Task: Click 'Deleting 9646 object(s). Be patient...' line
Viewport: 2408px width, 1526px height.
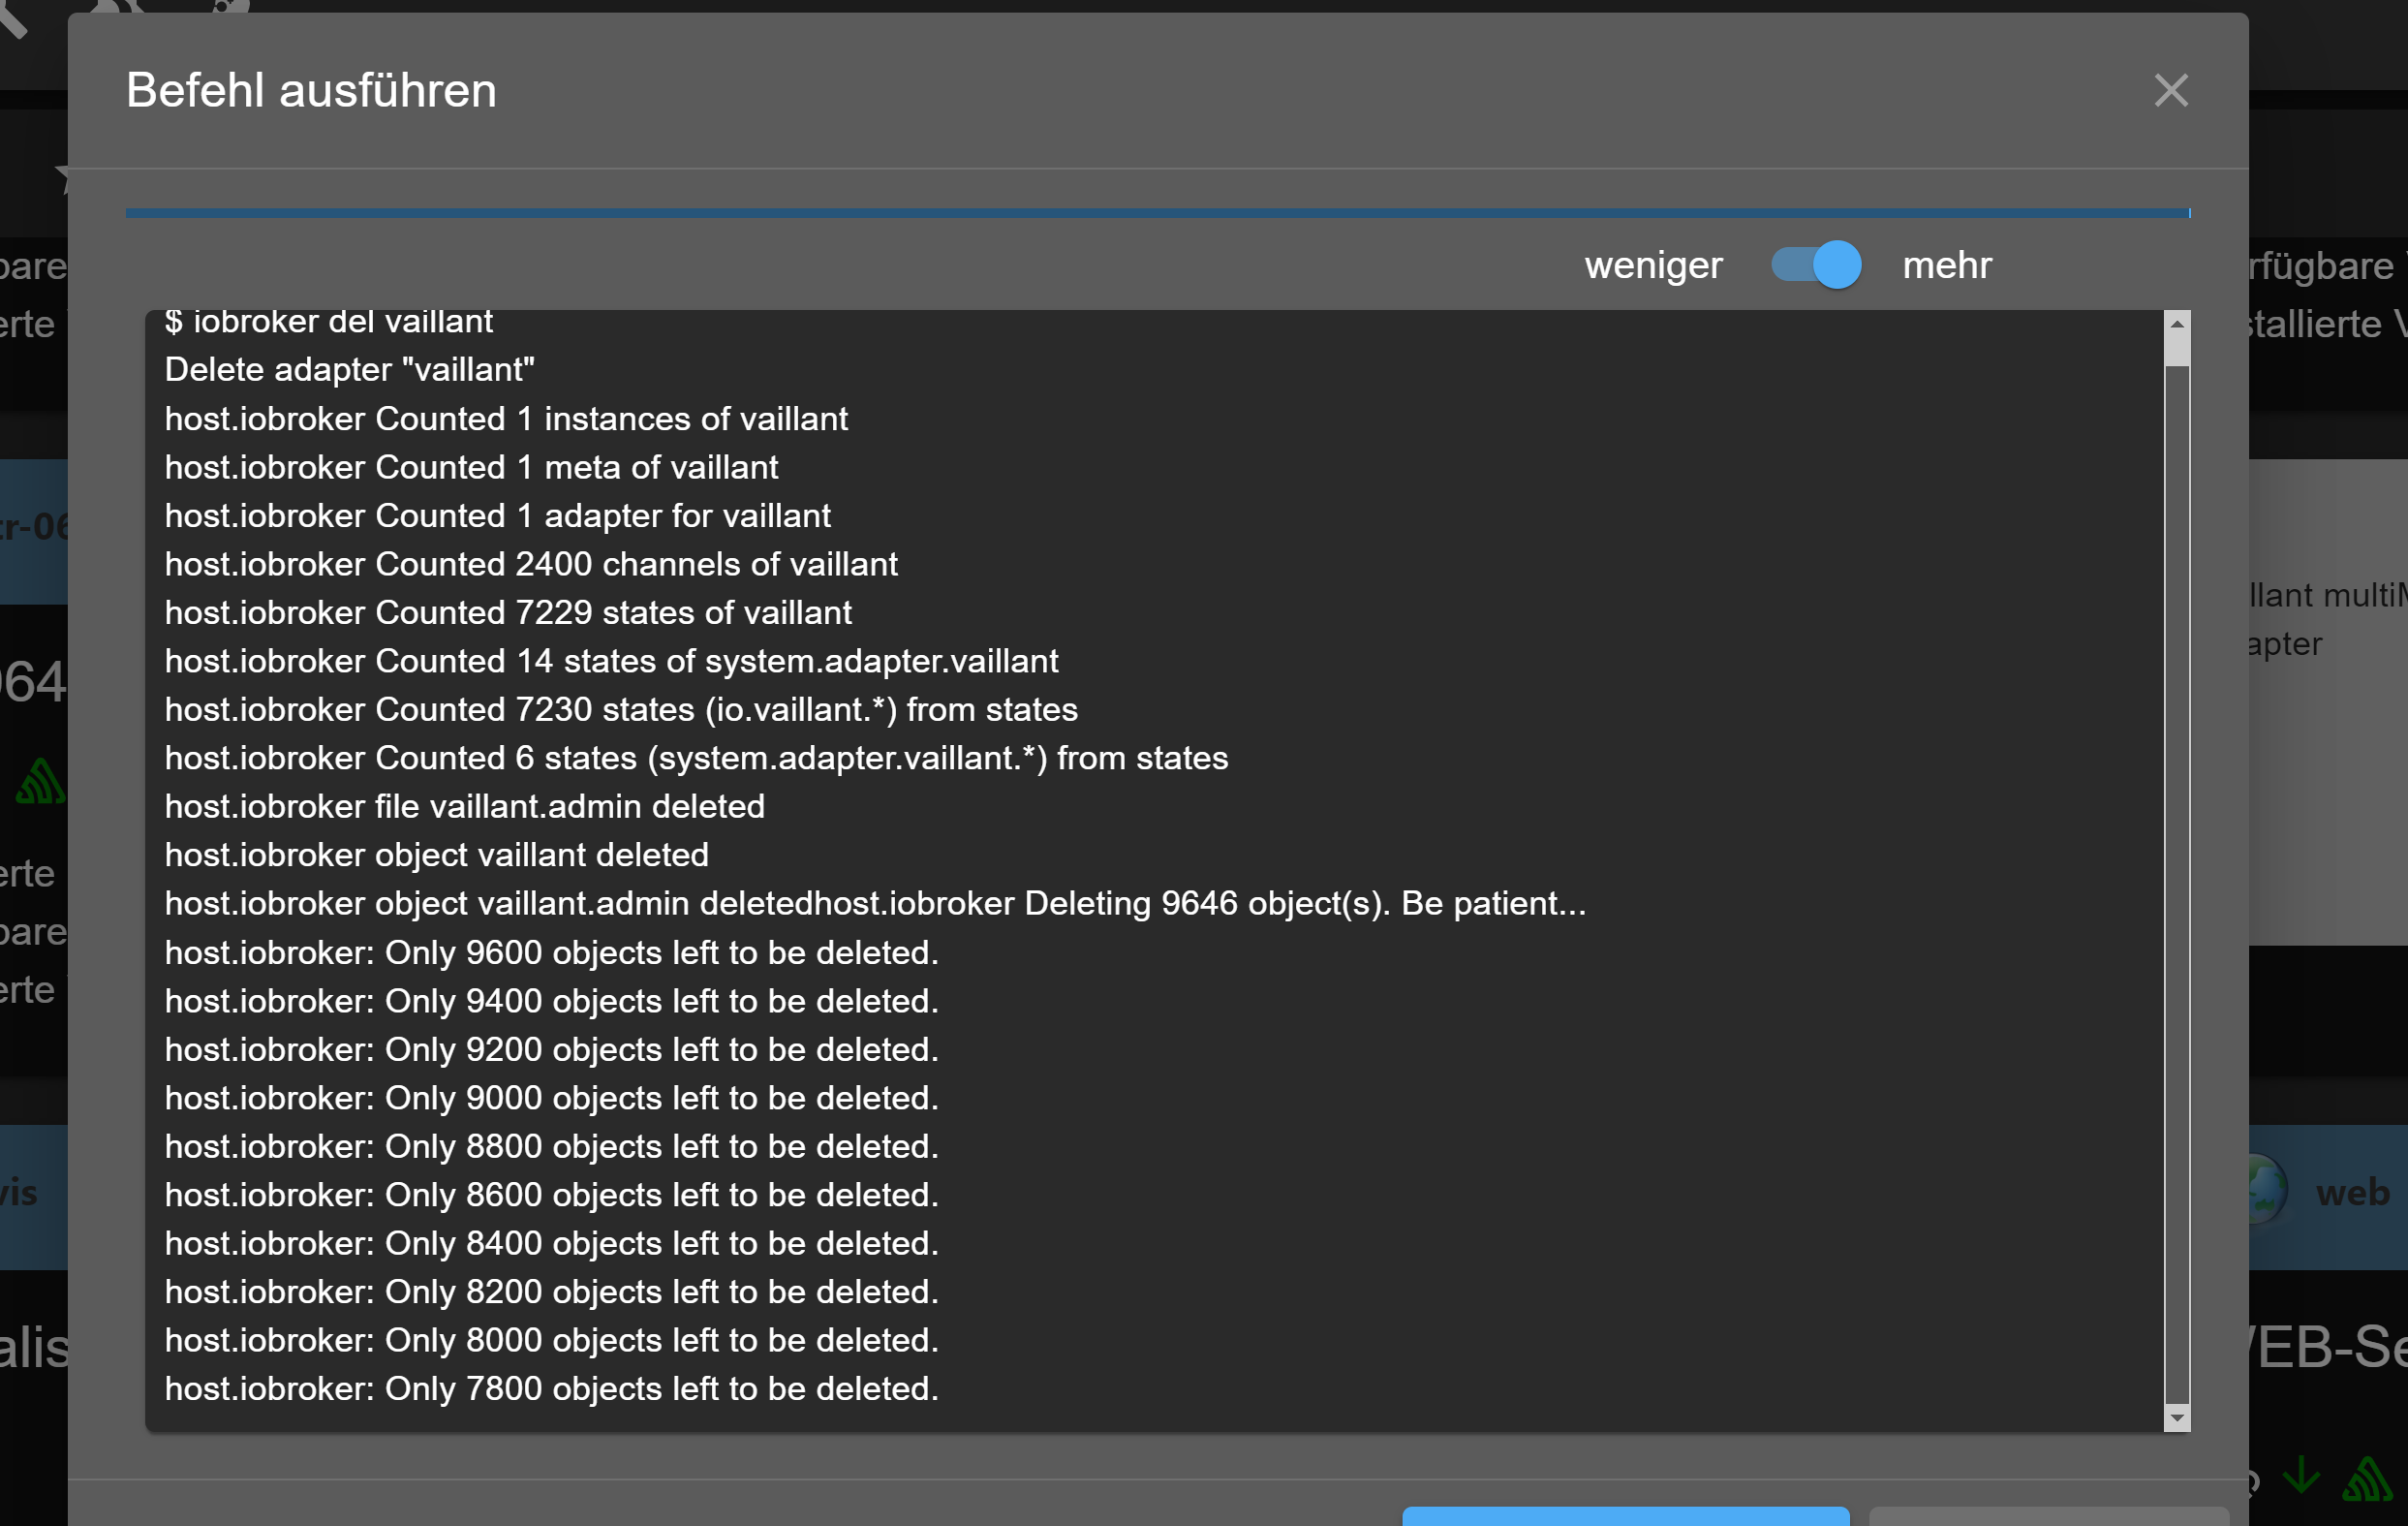Action: (x=876, y=904)
